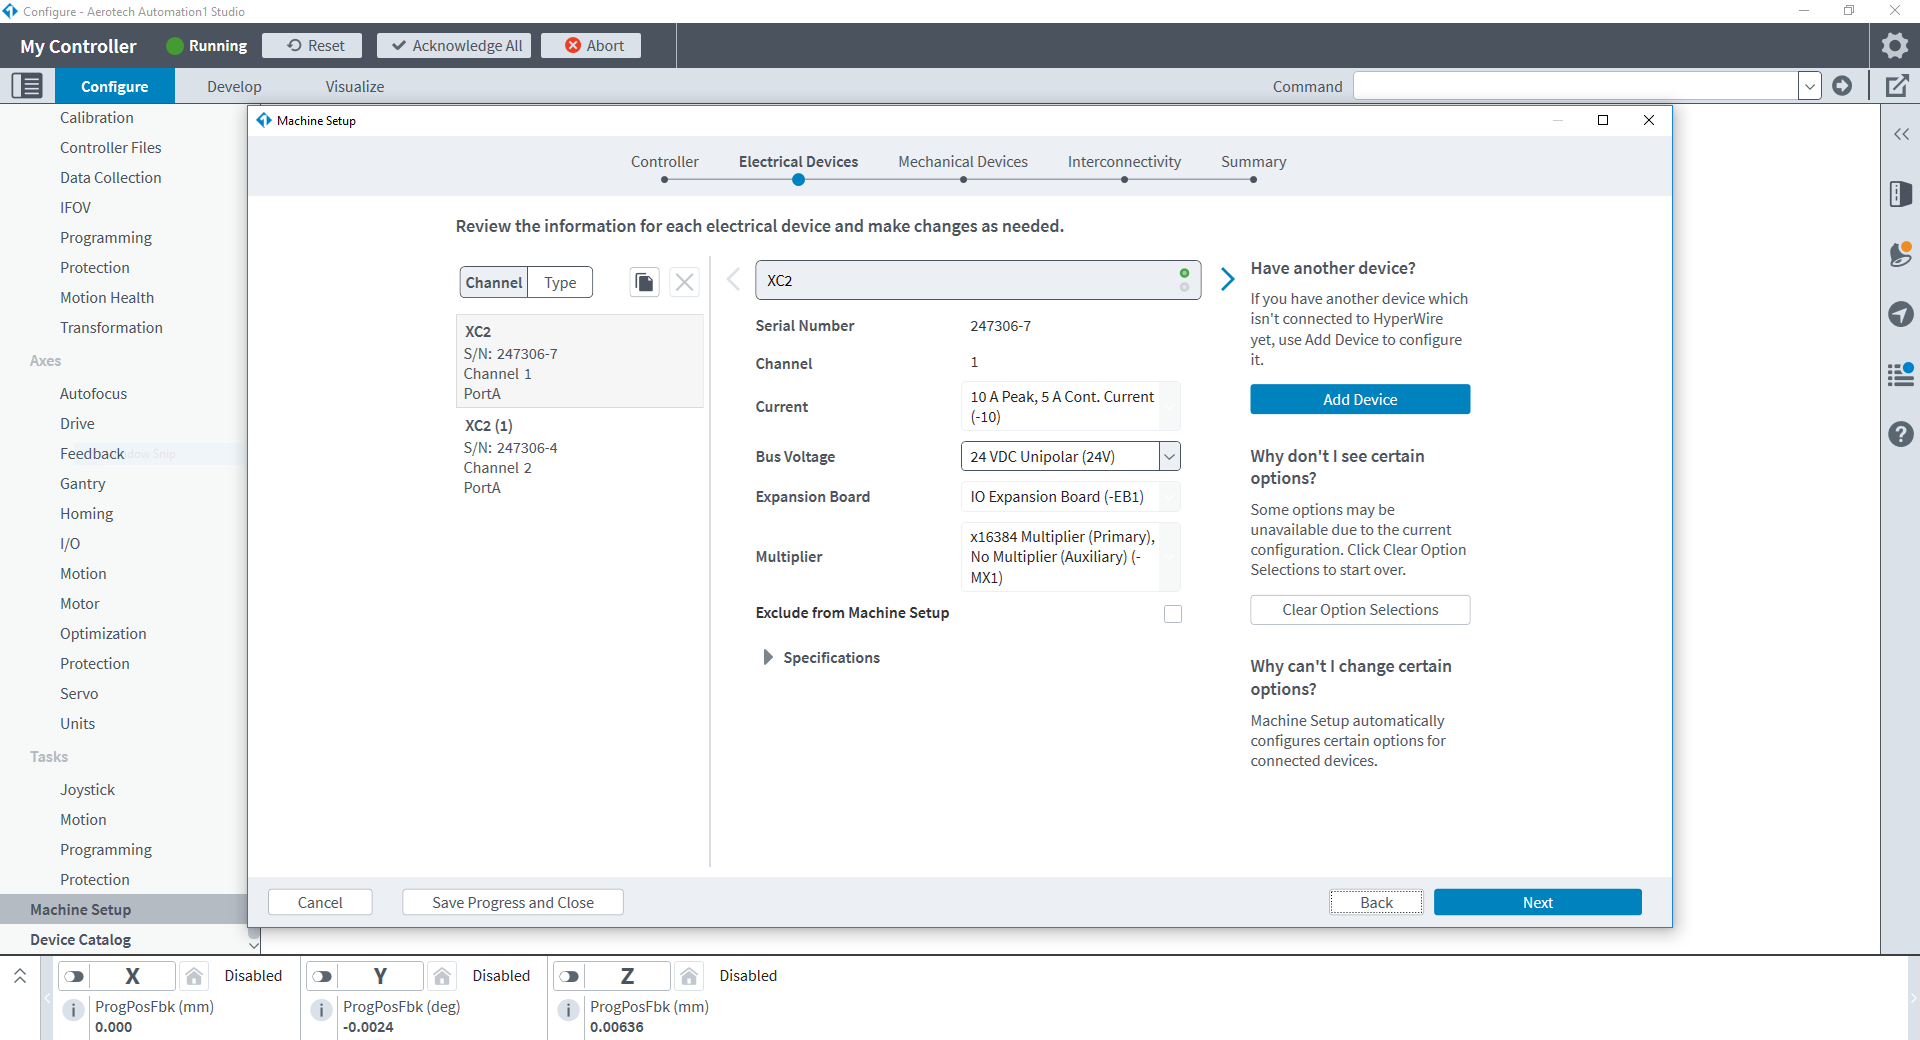Enable the Y axis toggle
Image resolution: width=1920 pixels, height=1040 pixels.
[x=322, y=976]
